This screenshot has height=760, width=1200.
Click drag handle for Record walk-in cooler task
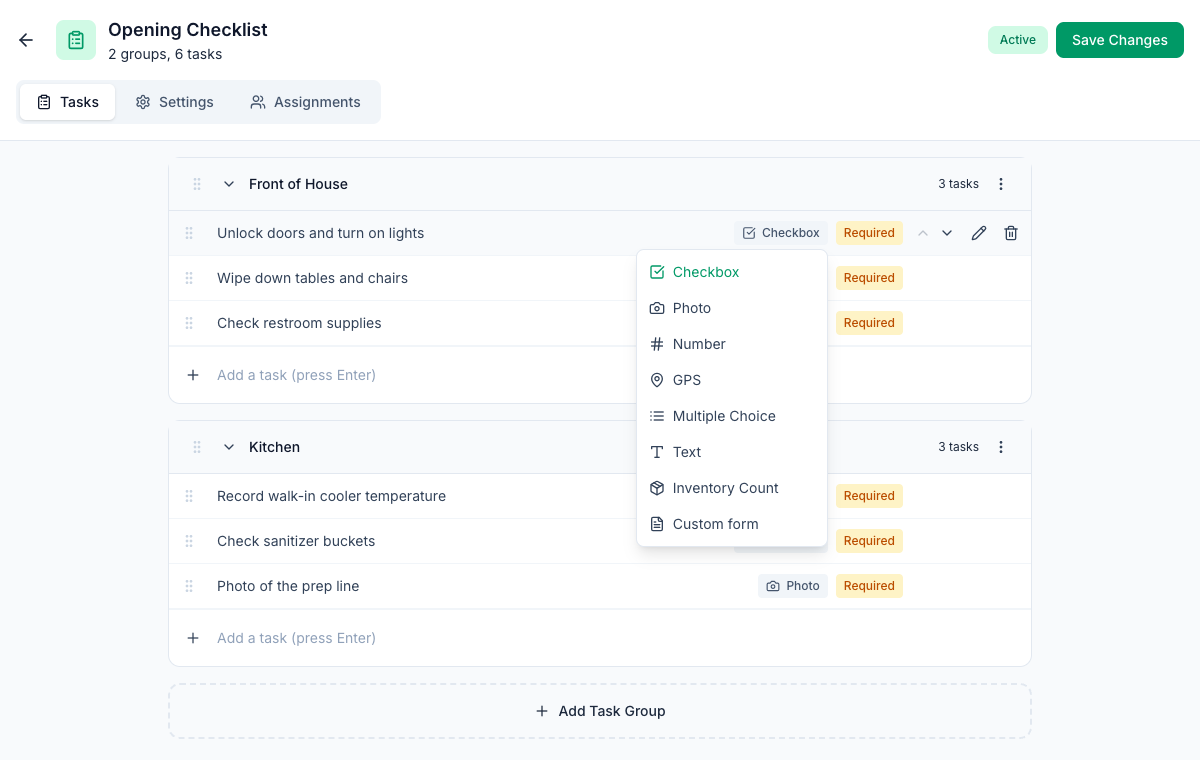(x=189, y=496)
